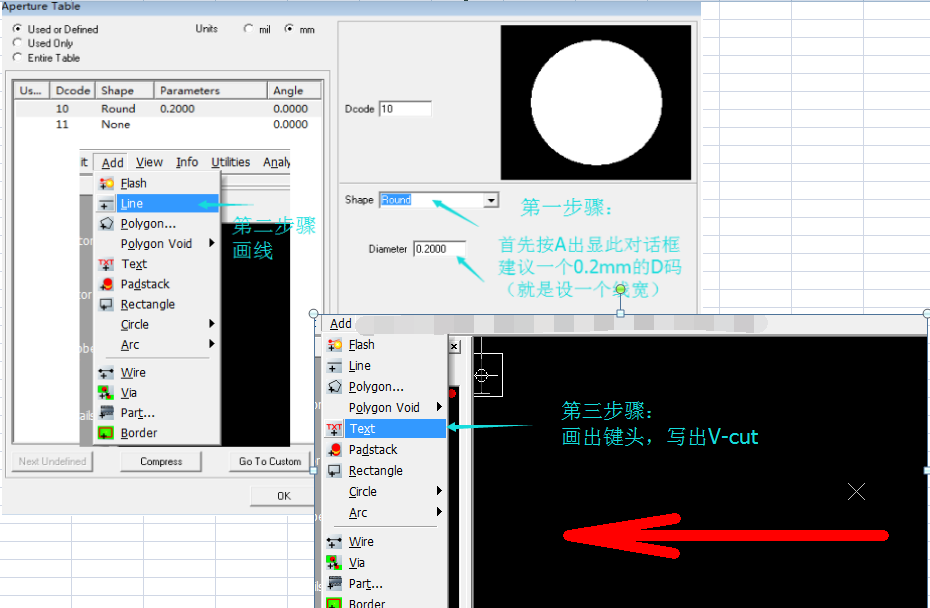Switch units to mil

point(249,29)
